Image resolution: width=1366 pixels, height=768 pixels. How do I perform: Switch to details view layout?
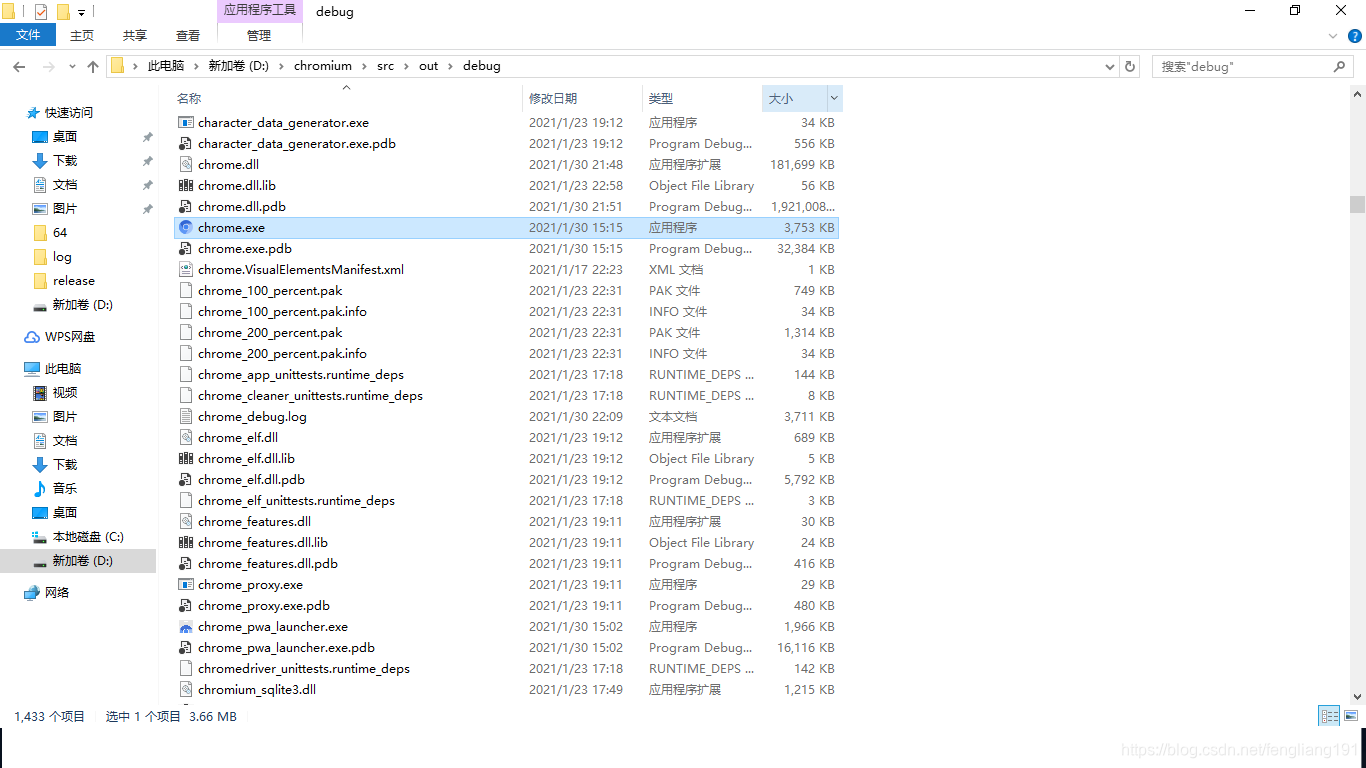coord(1329,716)
